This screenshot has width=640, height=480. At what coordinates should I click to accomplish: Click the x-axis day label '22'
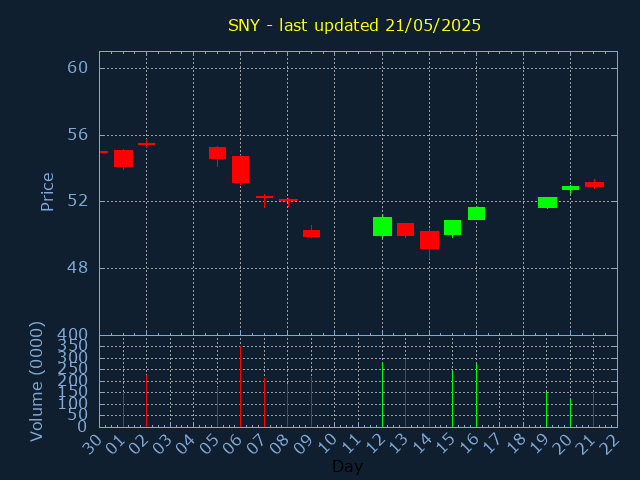click(611, 444)
